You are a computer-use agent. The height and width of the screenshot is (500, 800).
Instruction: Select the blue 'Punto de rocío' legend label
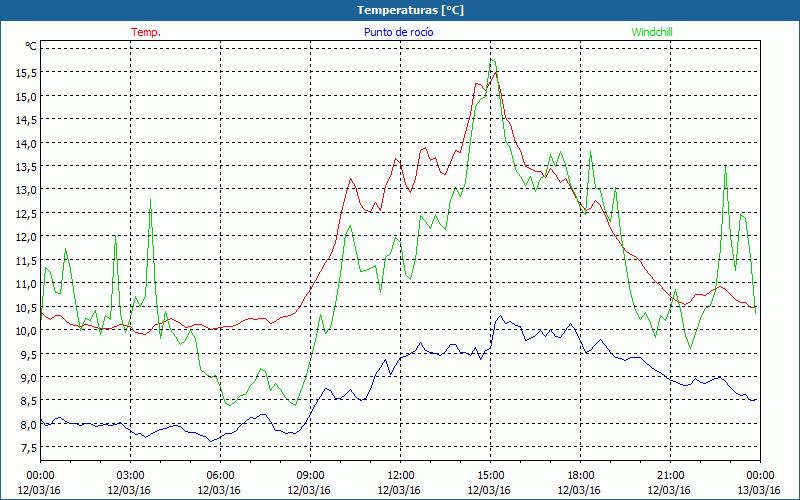[398, 32]
